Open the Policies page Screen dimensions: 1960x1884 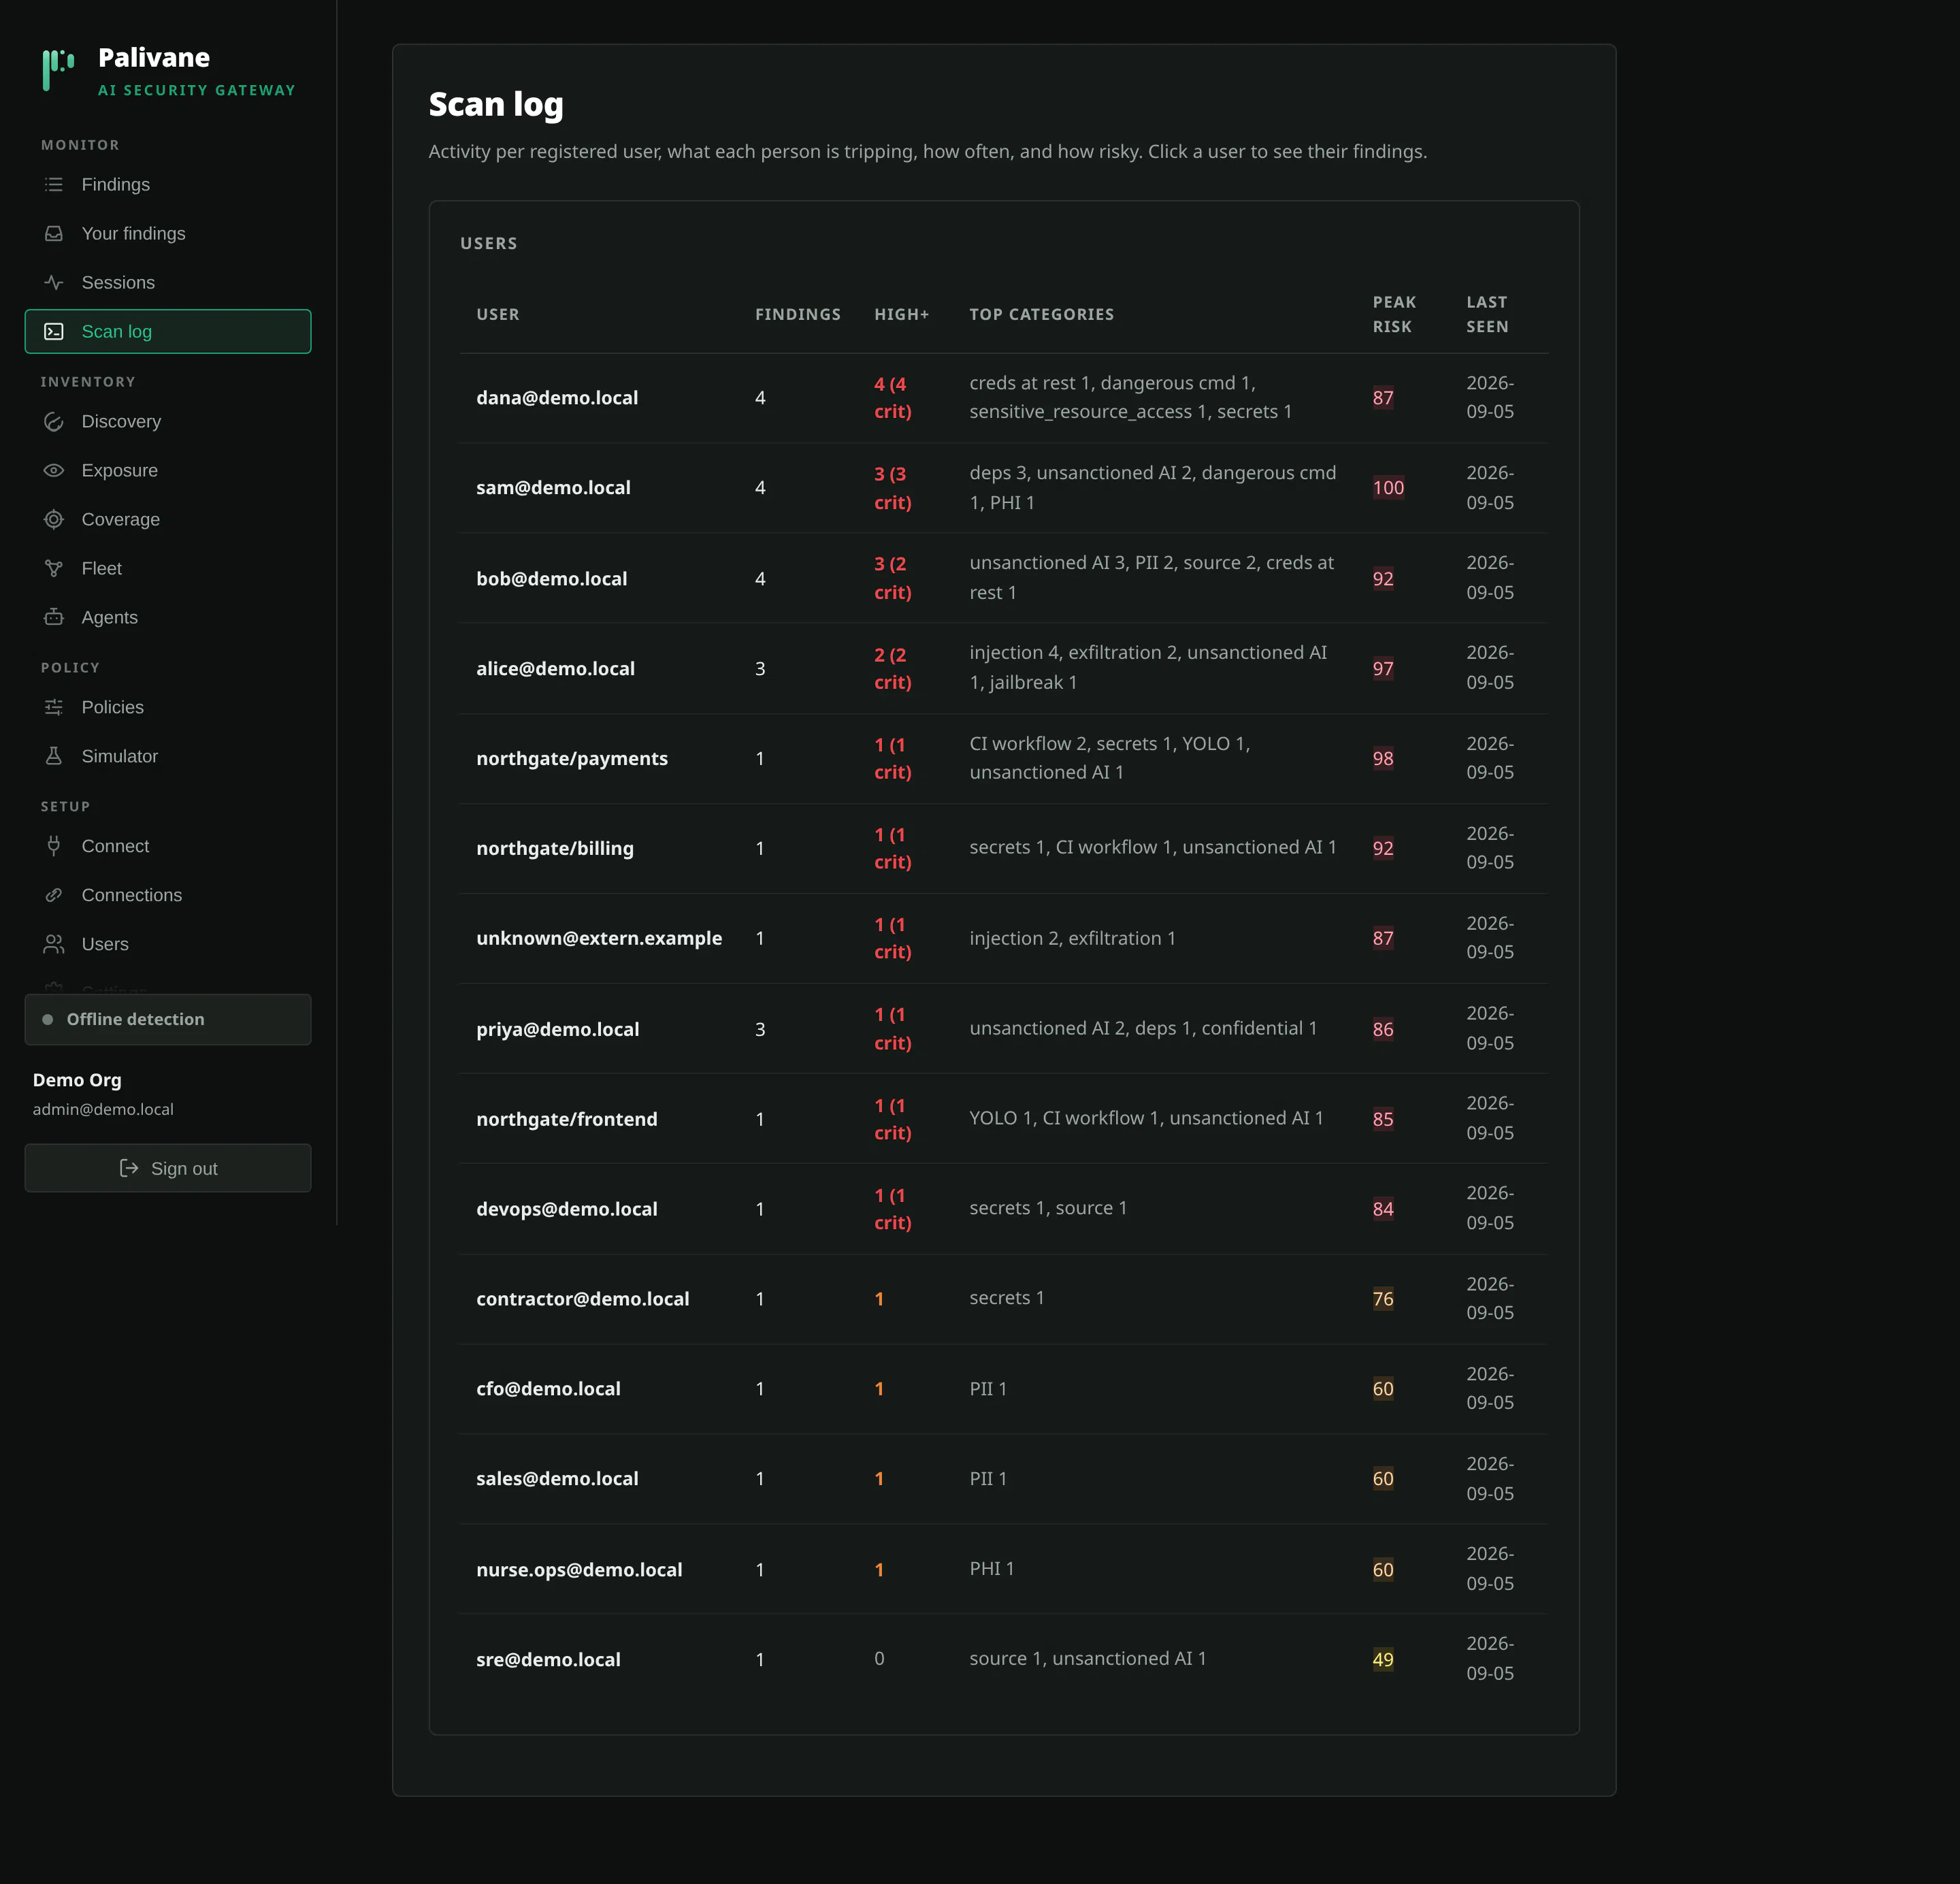pyautogui.click(x=168, y=708)
